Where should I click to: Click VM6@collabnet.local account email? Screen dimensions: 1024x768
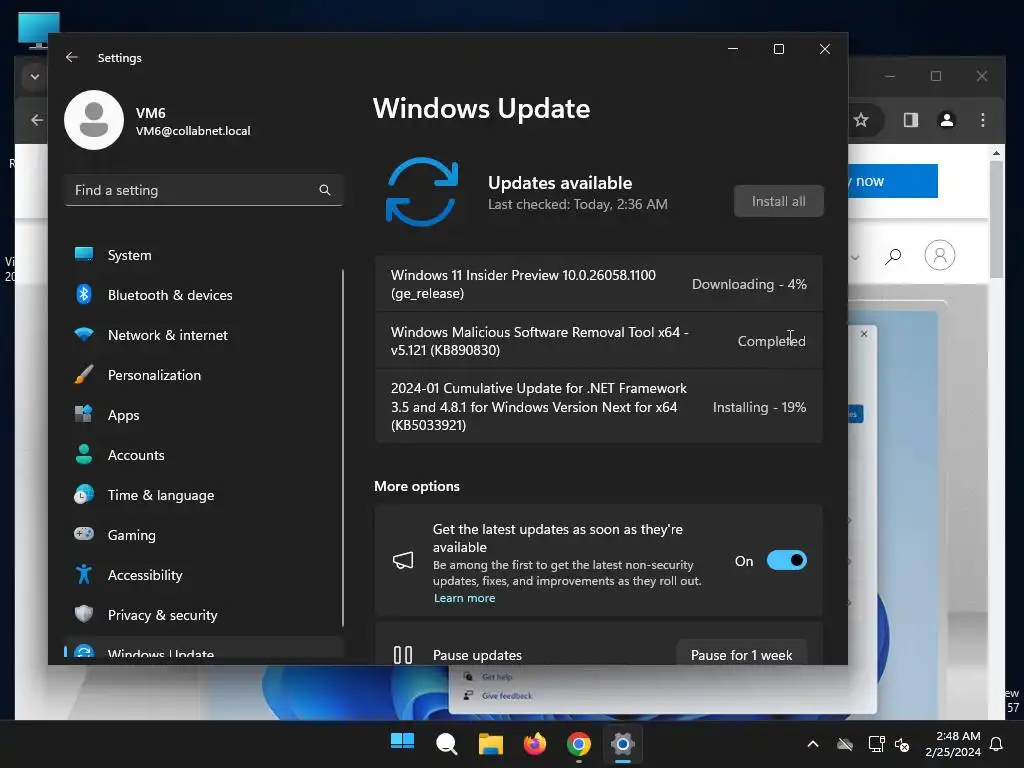pyautogui.click(x=193, y=131)
